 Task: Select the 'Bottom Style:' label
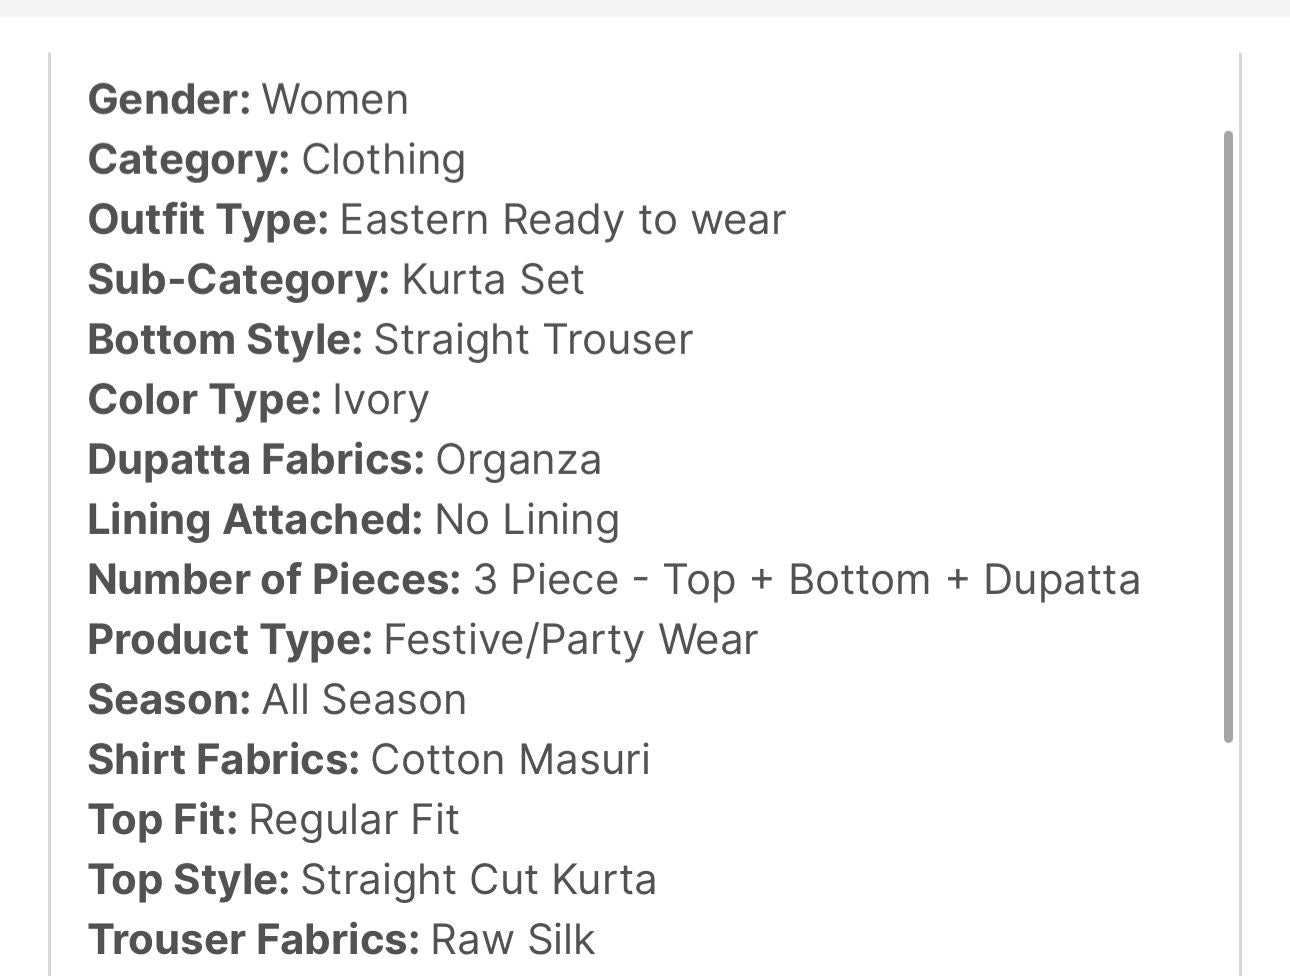tap(225, 340)
